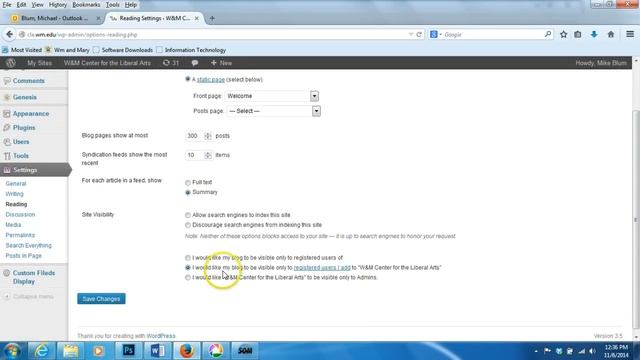Open Microsoft Word from the taskbar
The width and height of the screenshot is (640, 360).
pos(158,351)
